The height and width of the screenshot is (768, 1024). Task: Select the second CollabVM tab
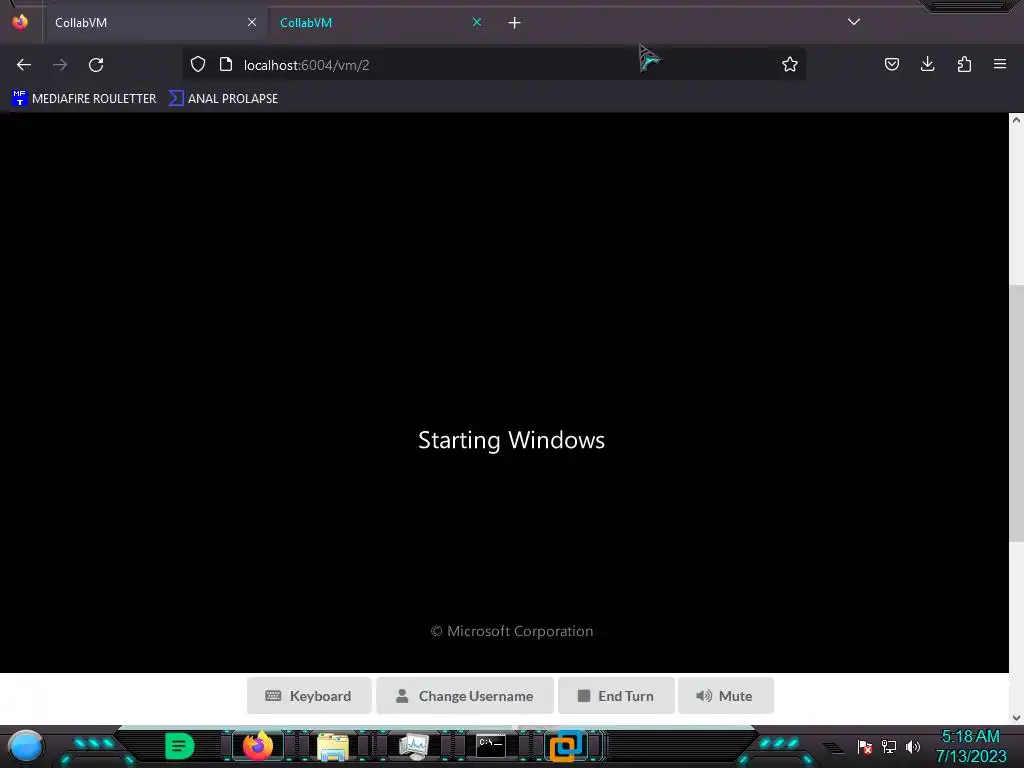click(370, 23)
